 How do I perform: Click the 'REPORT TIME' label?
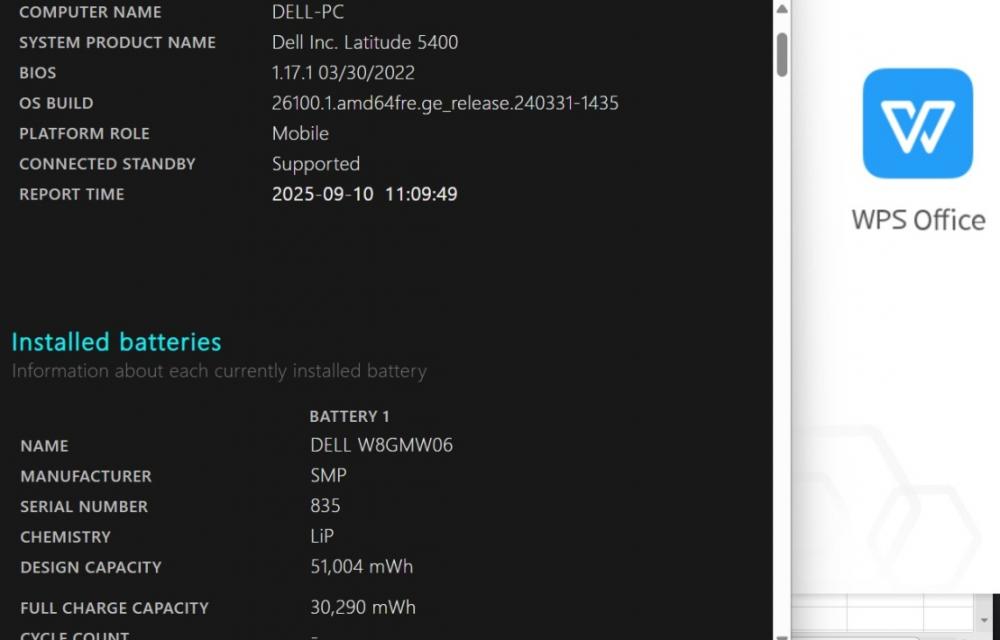[x=71, y=194]
